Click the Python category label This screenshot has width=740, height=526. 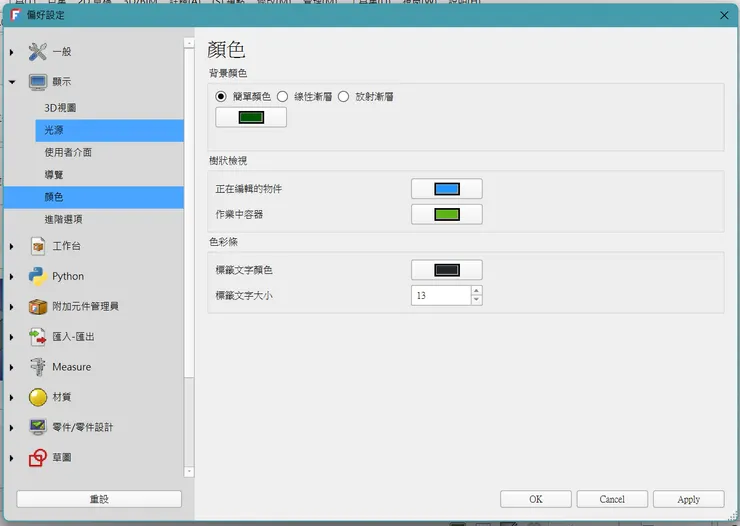(x=68, y=276)
